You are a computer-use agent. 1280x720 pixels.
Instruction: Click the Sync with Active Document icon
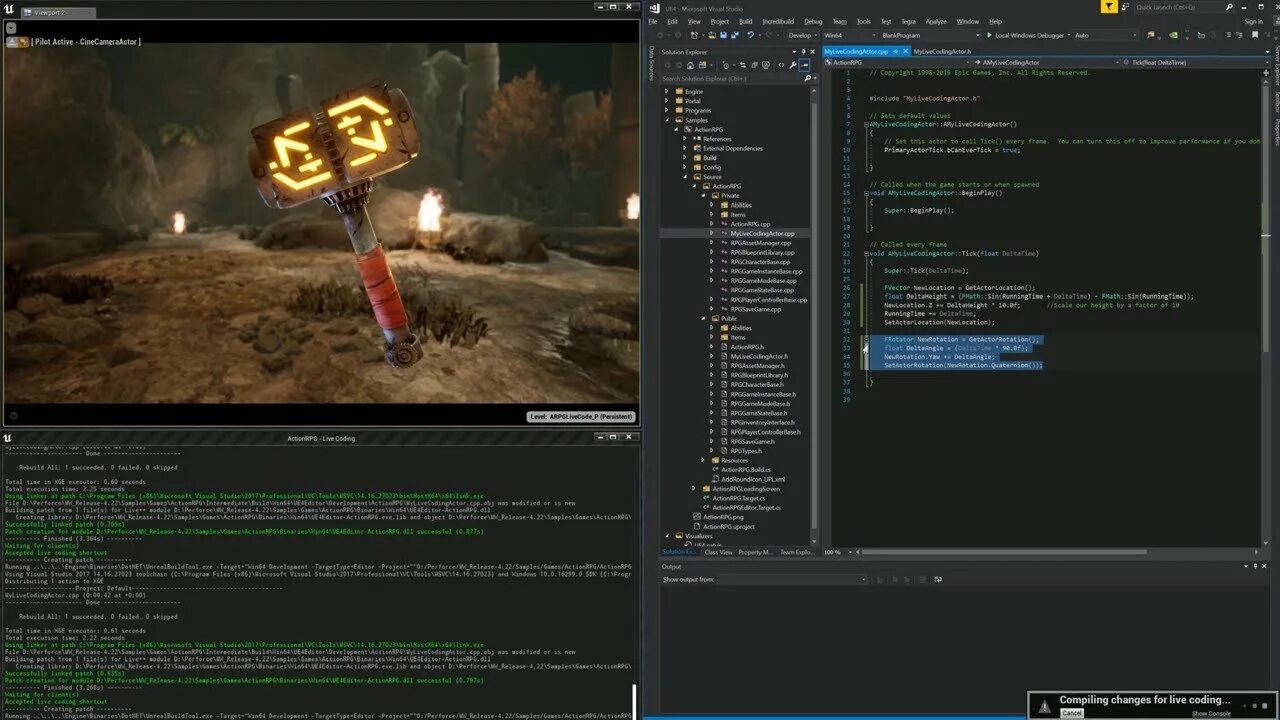[x=742, y=65]
